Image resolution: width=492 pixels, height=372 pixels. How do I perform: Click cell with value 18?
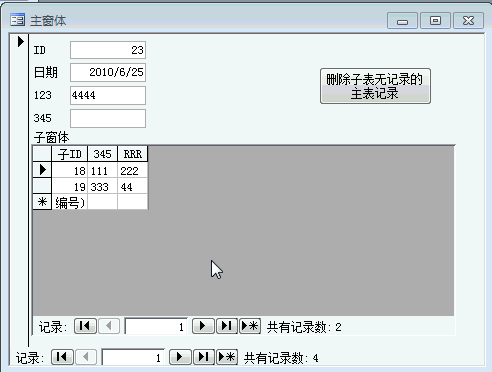(x=70, y=170)
